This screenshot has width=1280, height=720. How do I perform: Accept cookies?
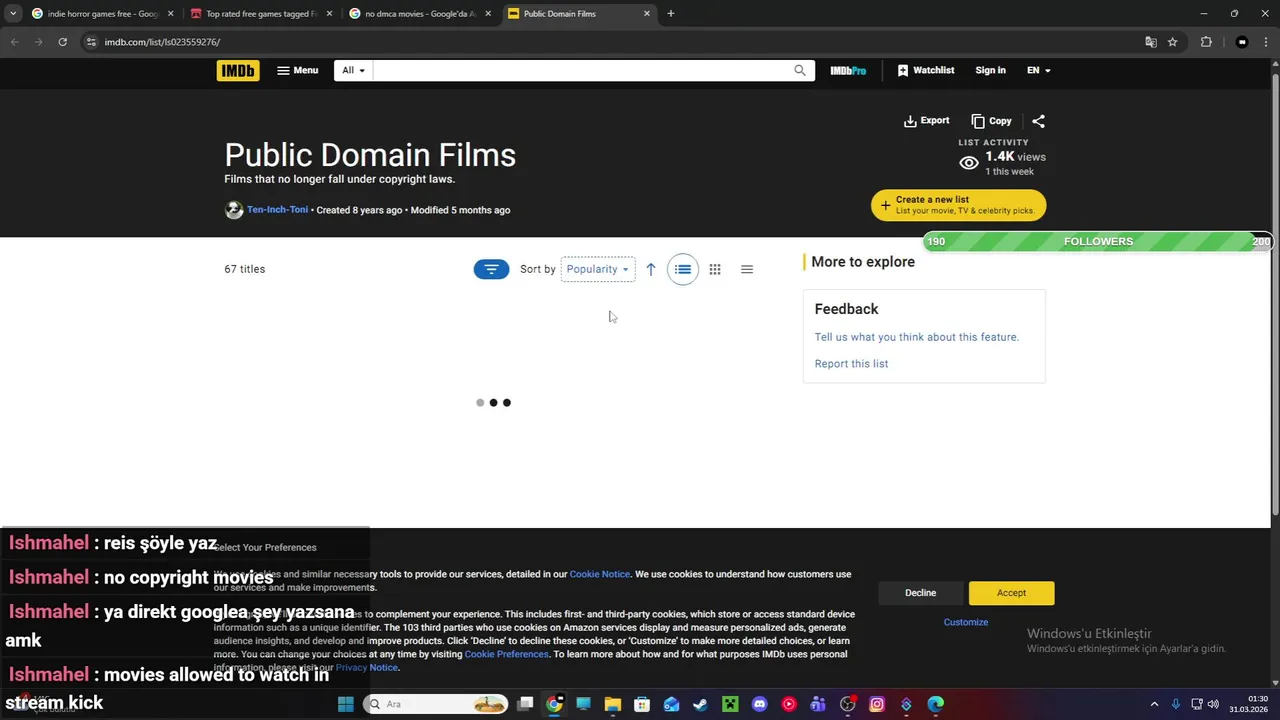pyautogui.click(x=1011, y=593)
